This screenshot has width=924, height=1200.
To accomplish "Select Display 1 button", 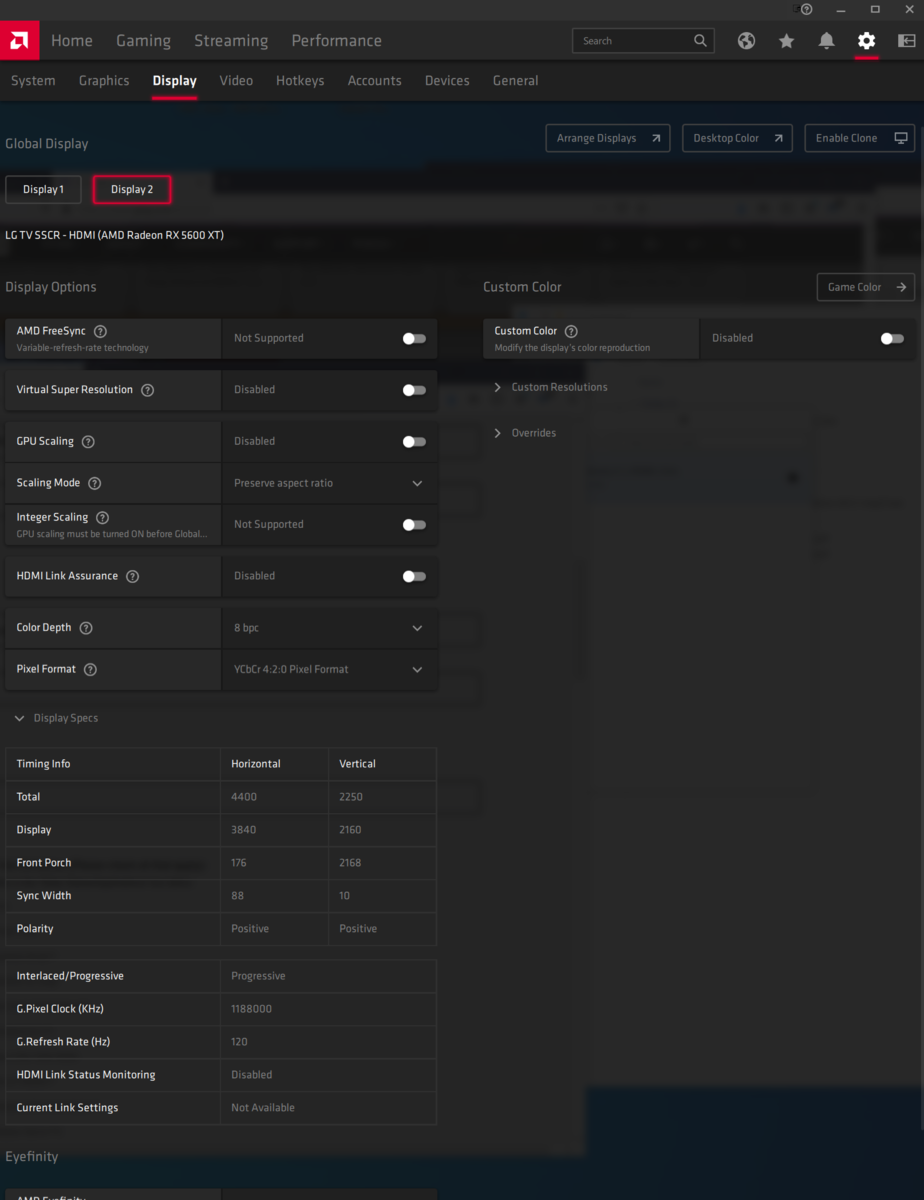I will (x=43, y=190).
